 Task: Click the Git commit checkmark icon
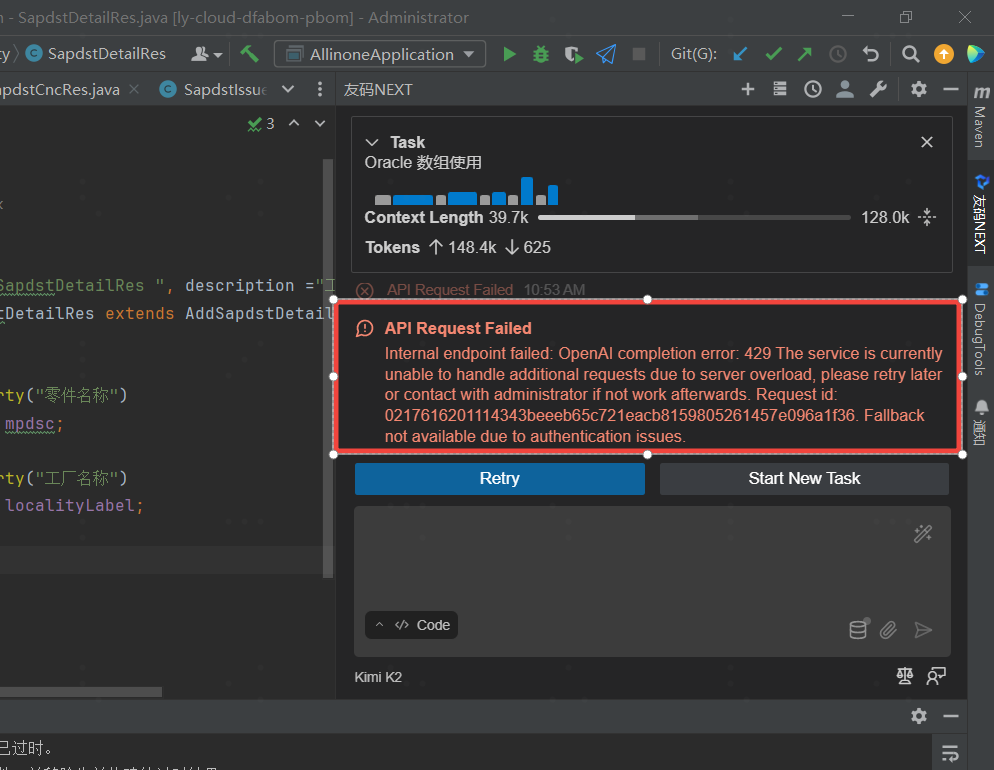pos(773,54)
